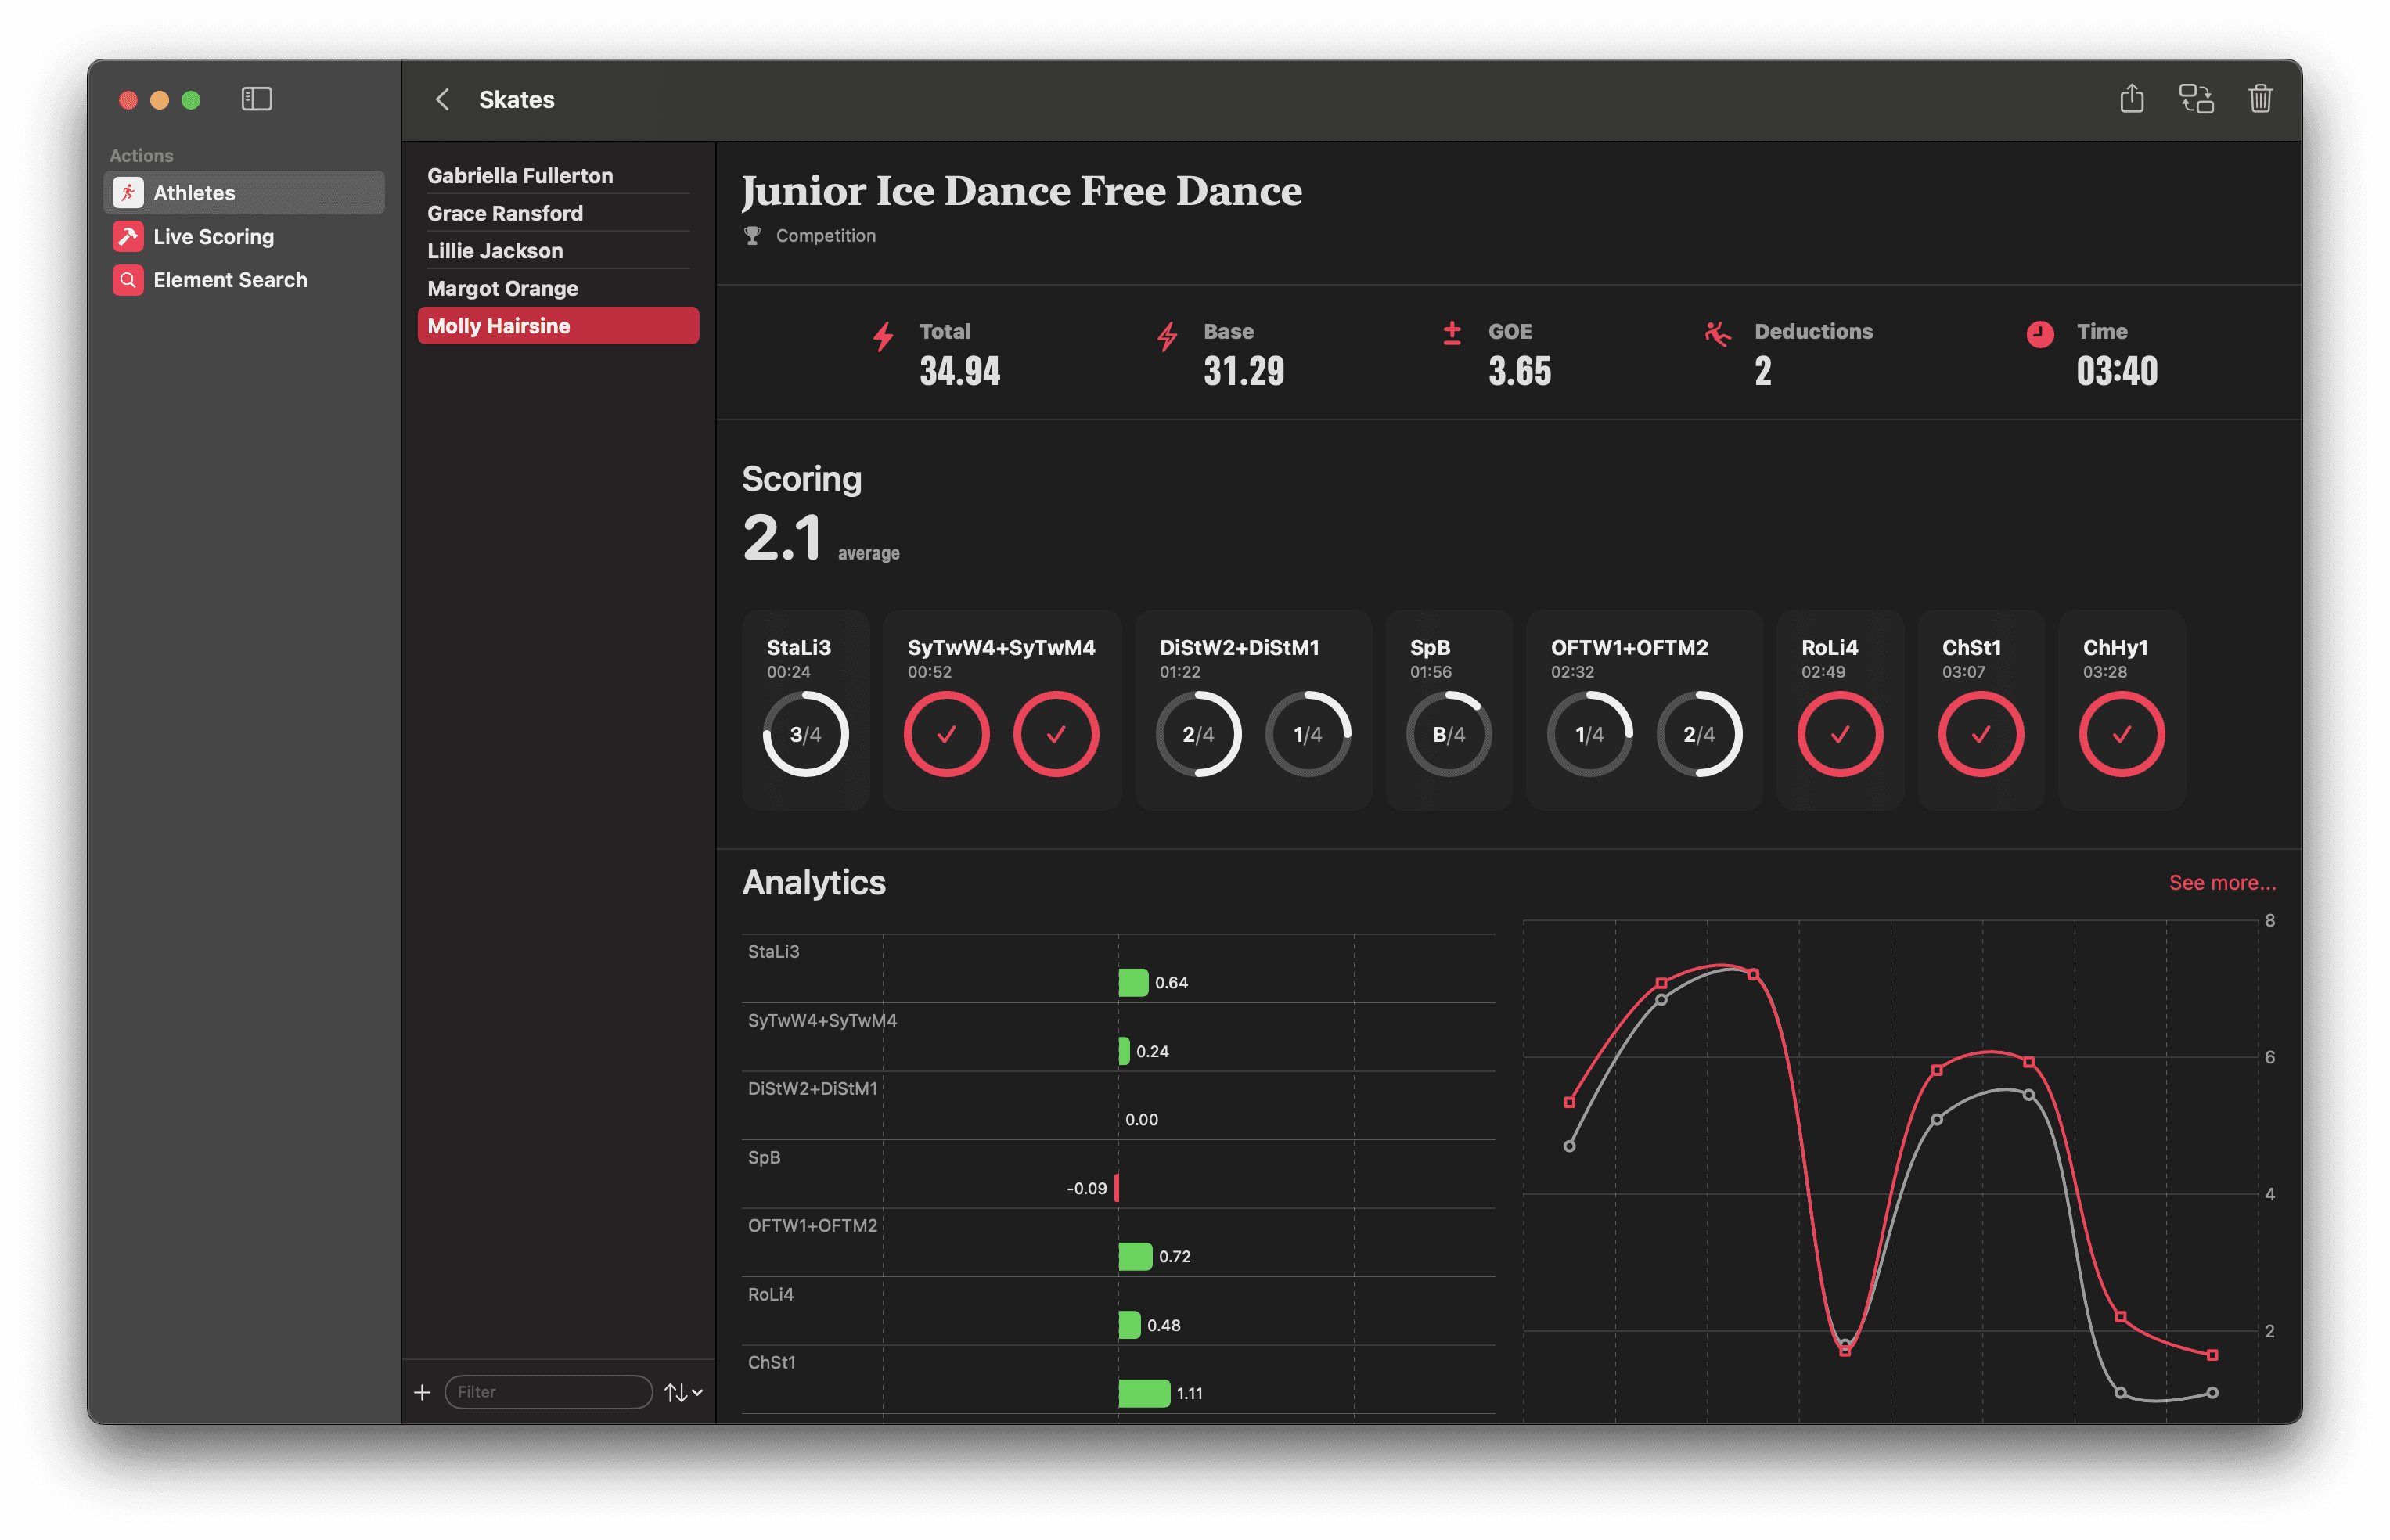Click the SyTwW4+SyTwM4 00:52 timestamp
The height and width of the screenshot is (1540, 2390).
coord(929,672)
